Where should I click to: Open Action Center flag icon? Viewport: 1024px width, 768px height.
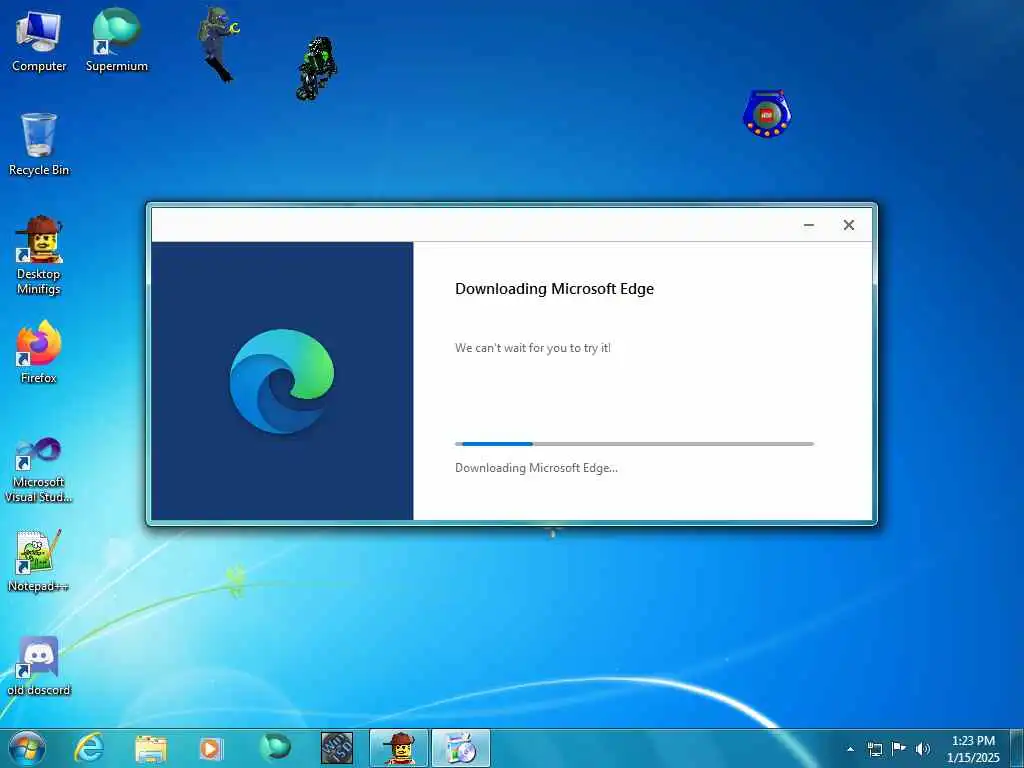899,748
